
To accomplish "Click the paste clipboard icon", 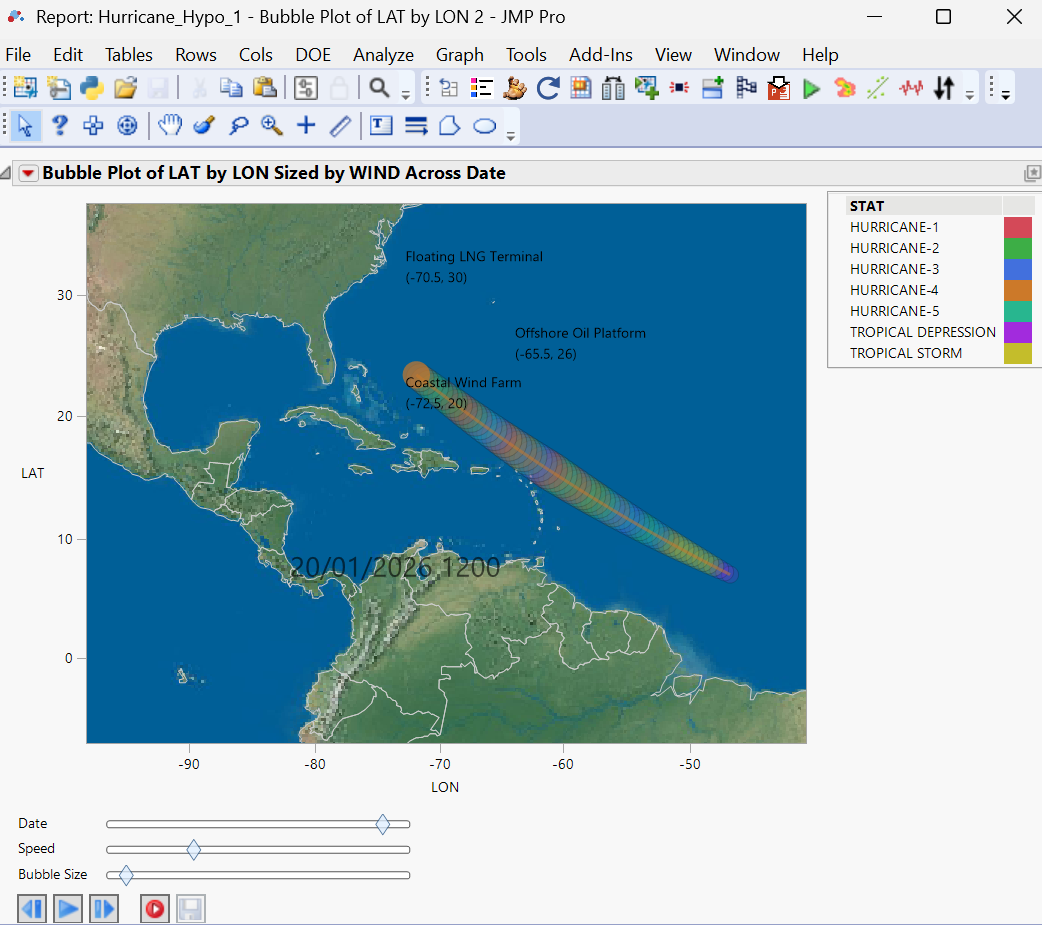I will pos(264,88).
